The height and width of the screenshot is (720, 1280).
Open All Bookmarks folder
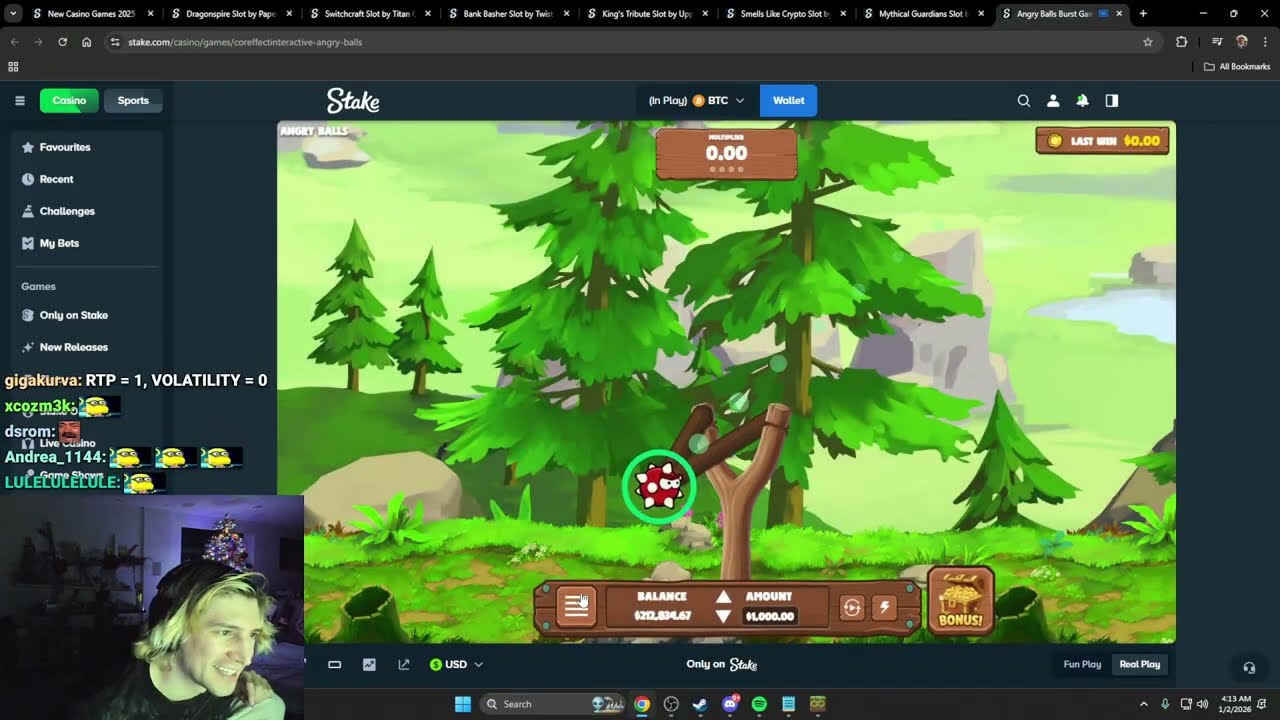pos(1237,66)
